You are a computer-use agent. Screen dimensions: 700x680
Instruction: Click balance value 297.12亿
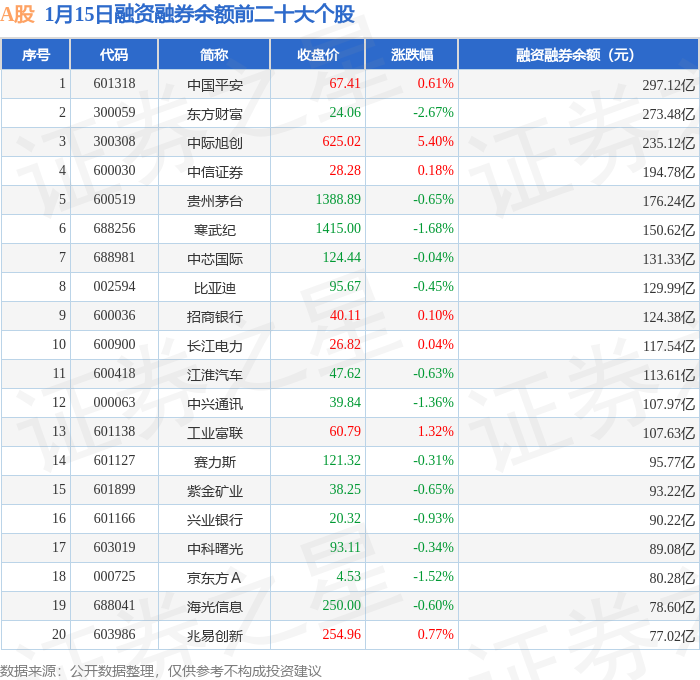coord(668,85)
